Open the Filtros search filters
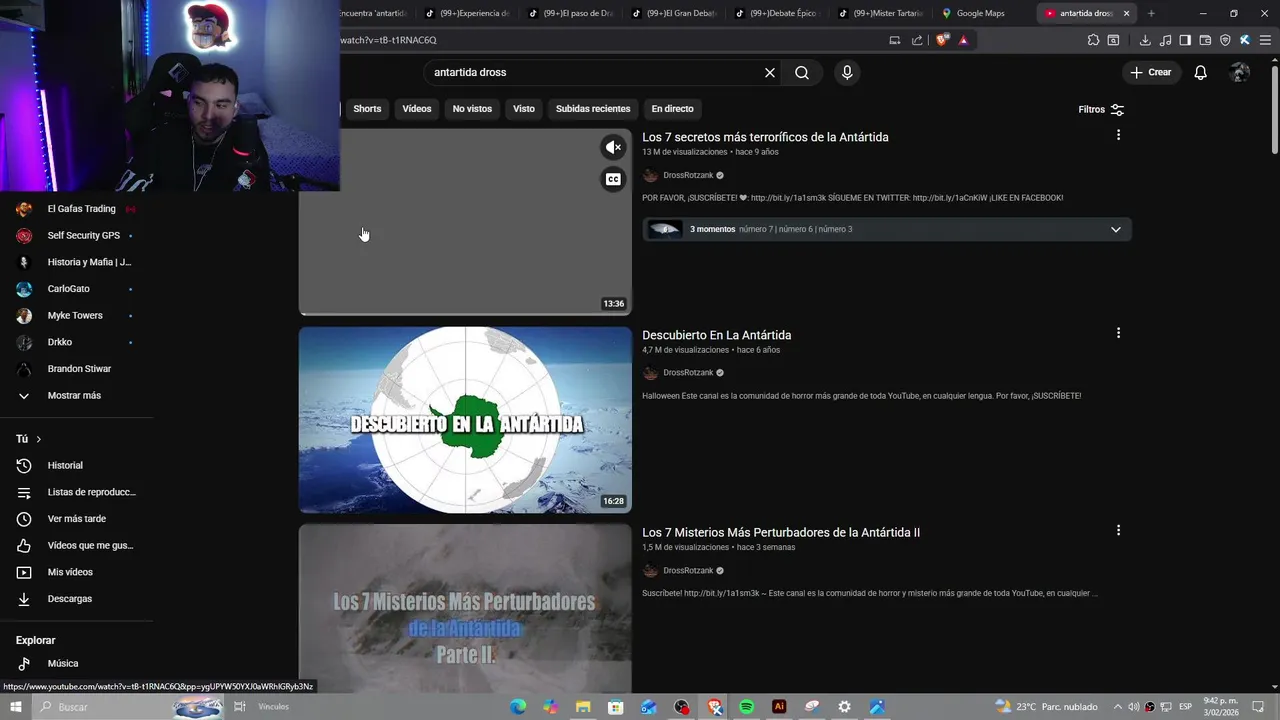Viewport: 1280px width, 720px height. (x=1101, y=109)
